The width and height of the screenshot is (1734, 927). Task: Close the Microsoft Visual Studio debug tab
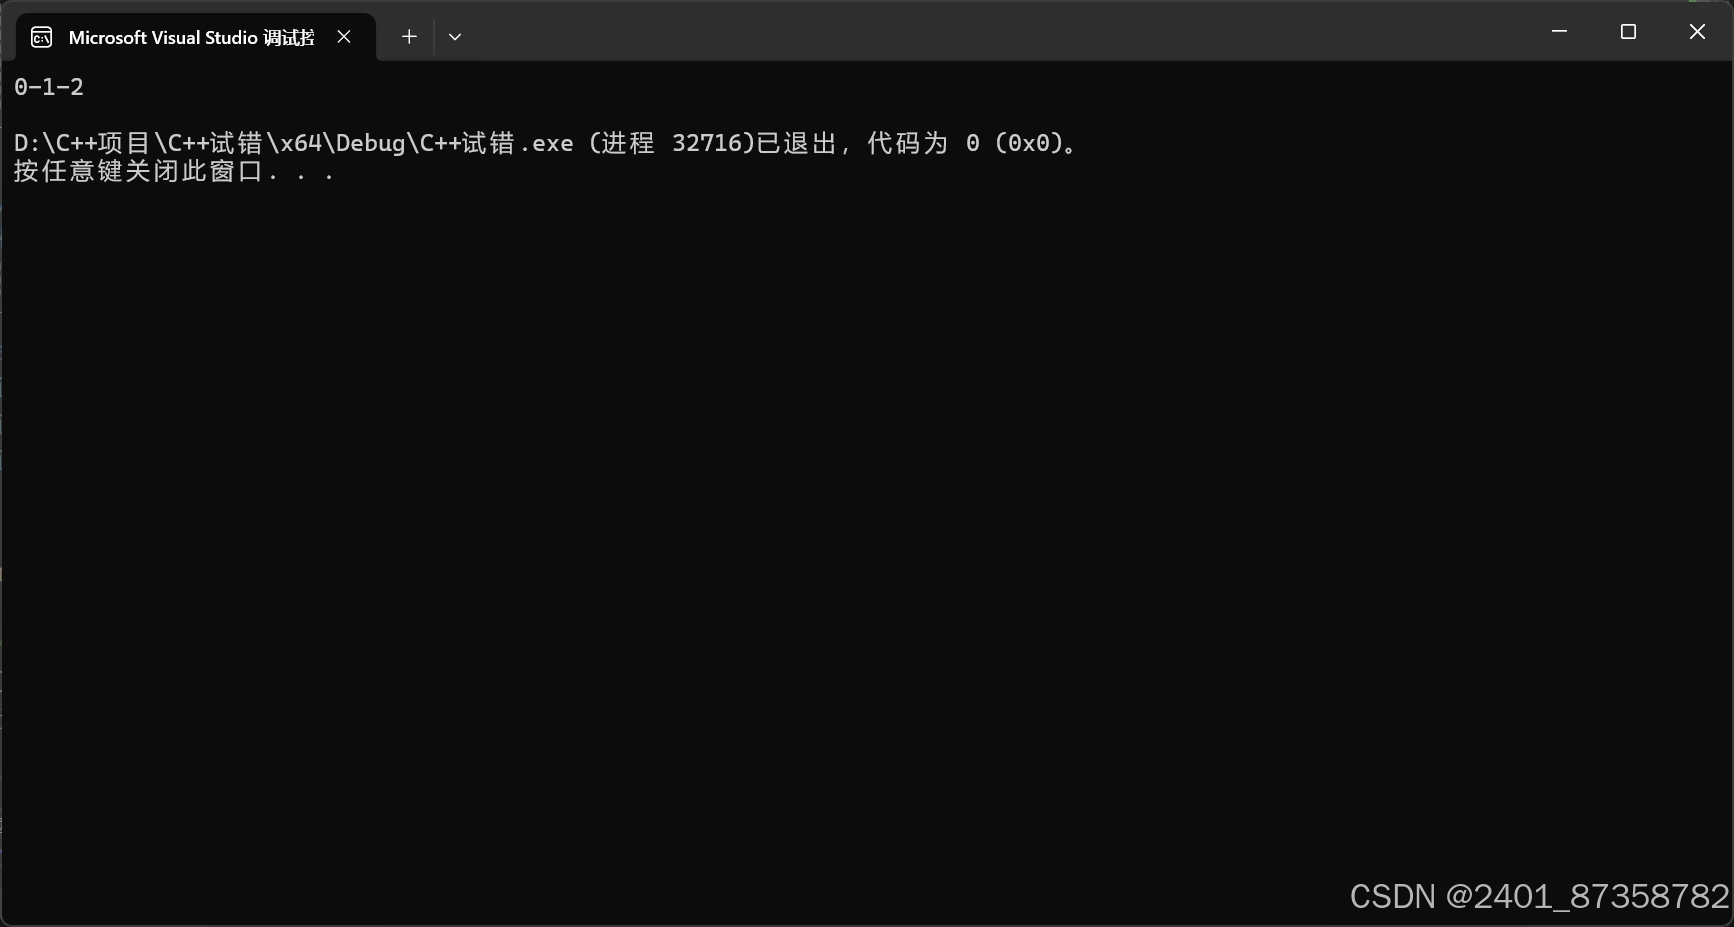(344, 37)
